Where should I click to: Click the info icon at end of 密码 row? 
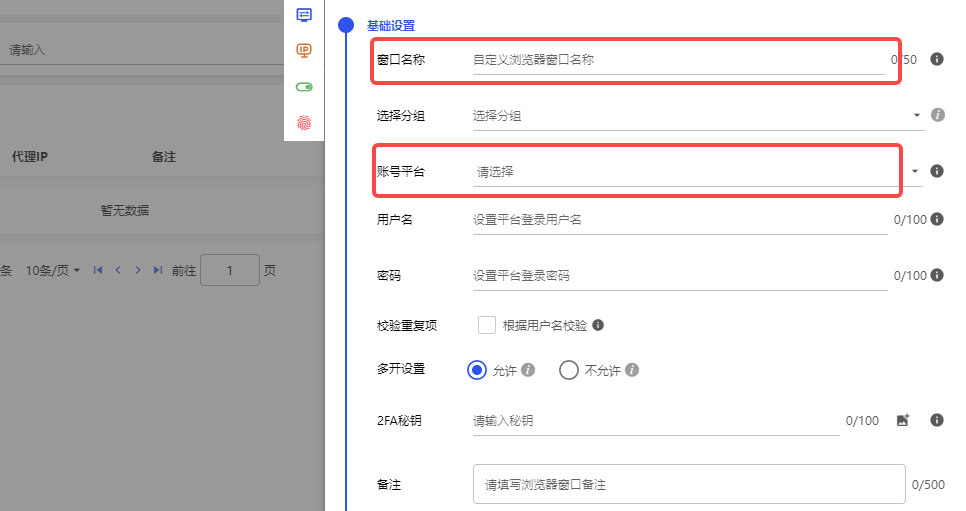coord(937,275)
